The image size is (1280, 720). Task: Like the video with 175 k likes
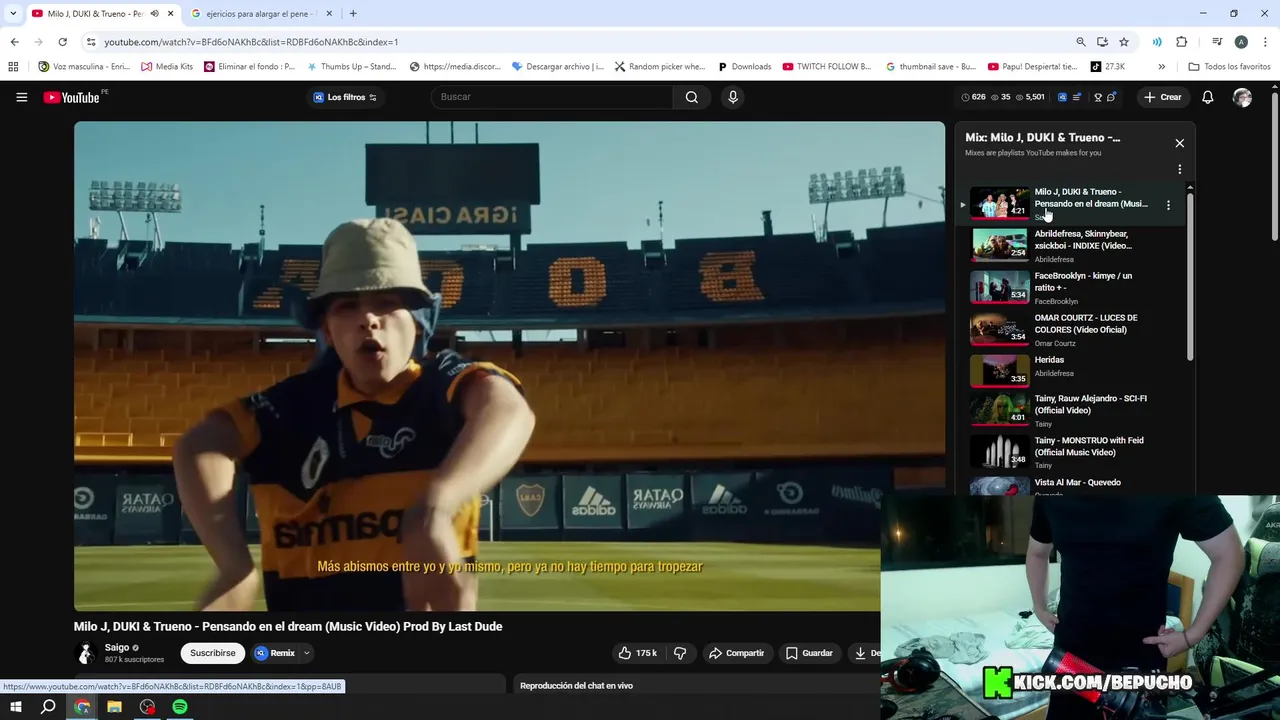pyautogui.click(x=638, y=653)
